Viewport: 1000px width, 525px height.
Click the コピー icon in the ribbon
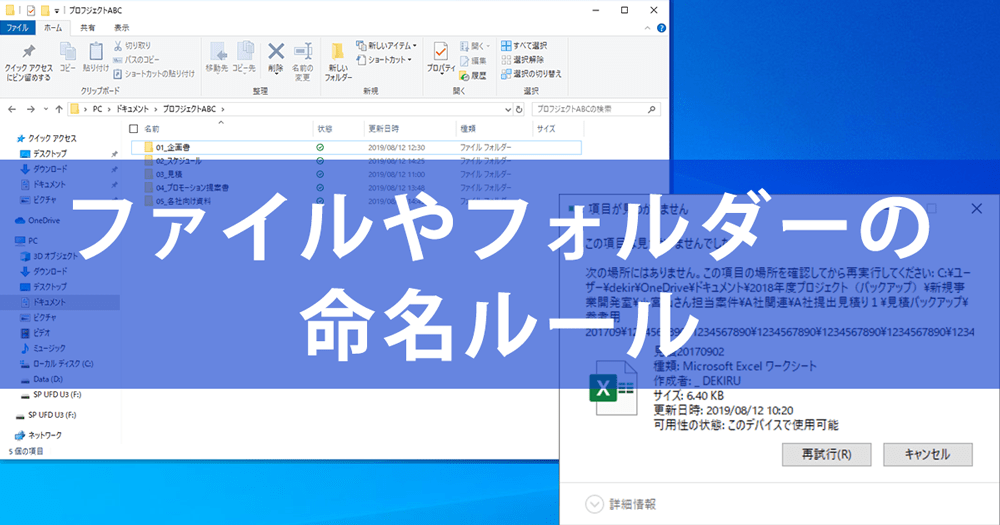click(68, 57)
